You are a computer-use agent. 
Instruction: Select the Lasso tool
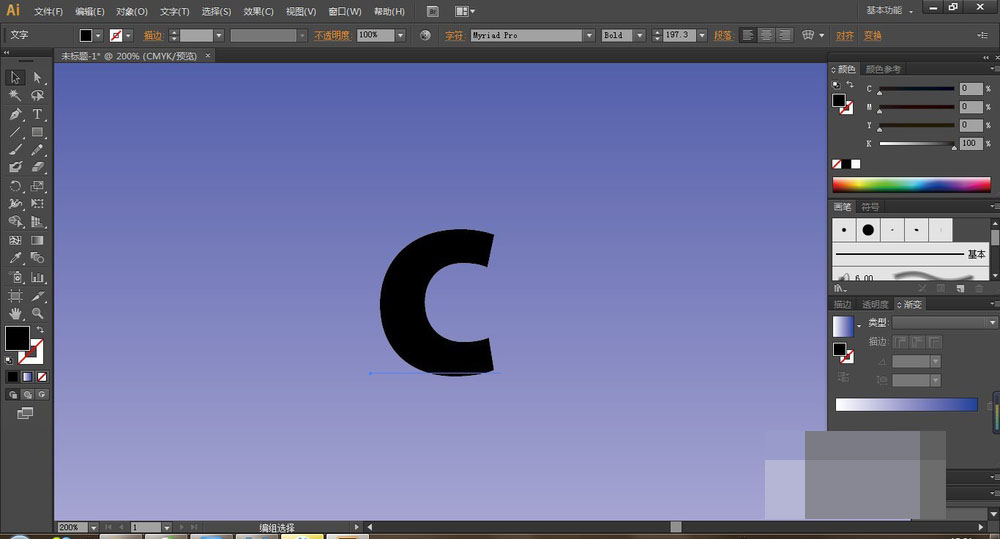tap(37, 96)
